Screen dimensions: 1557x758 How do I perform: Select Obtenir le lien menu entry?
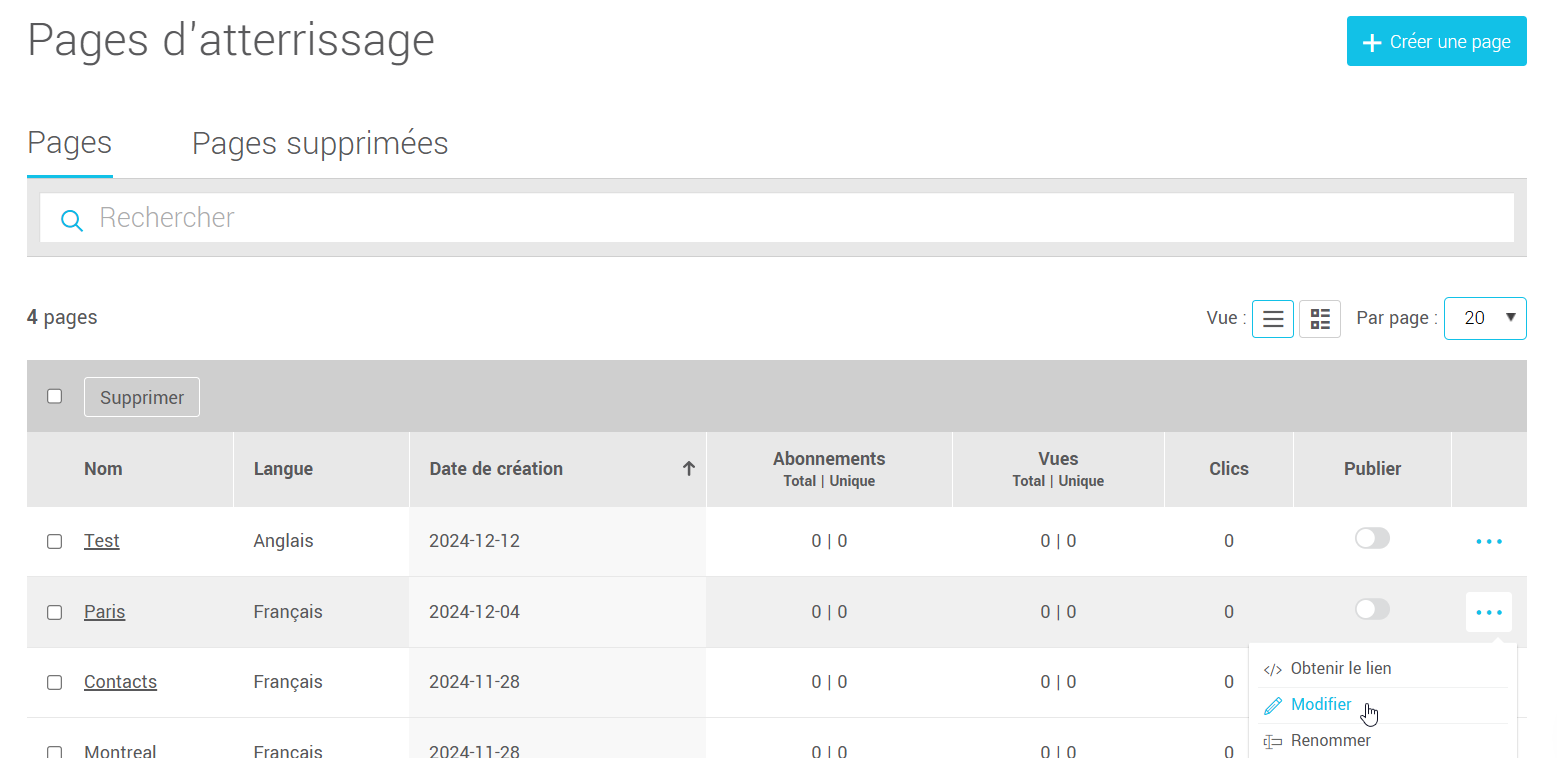pos(1340,668)
